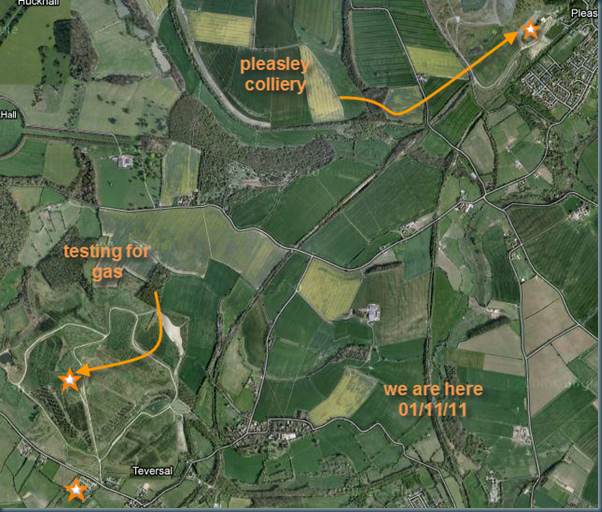Click the bright yellow field beside pleasley colliery text
This screenshot has width=602, height=512.
(321, 86)
